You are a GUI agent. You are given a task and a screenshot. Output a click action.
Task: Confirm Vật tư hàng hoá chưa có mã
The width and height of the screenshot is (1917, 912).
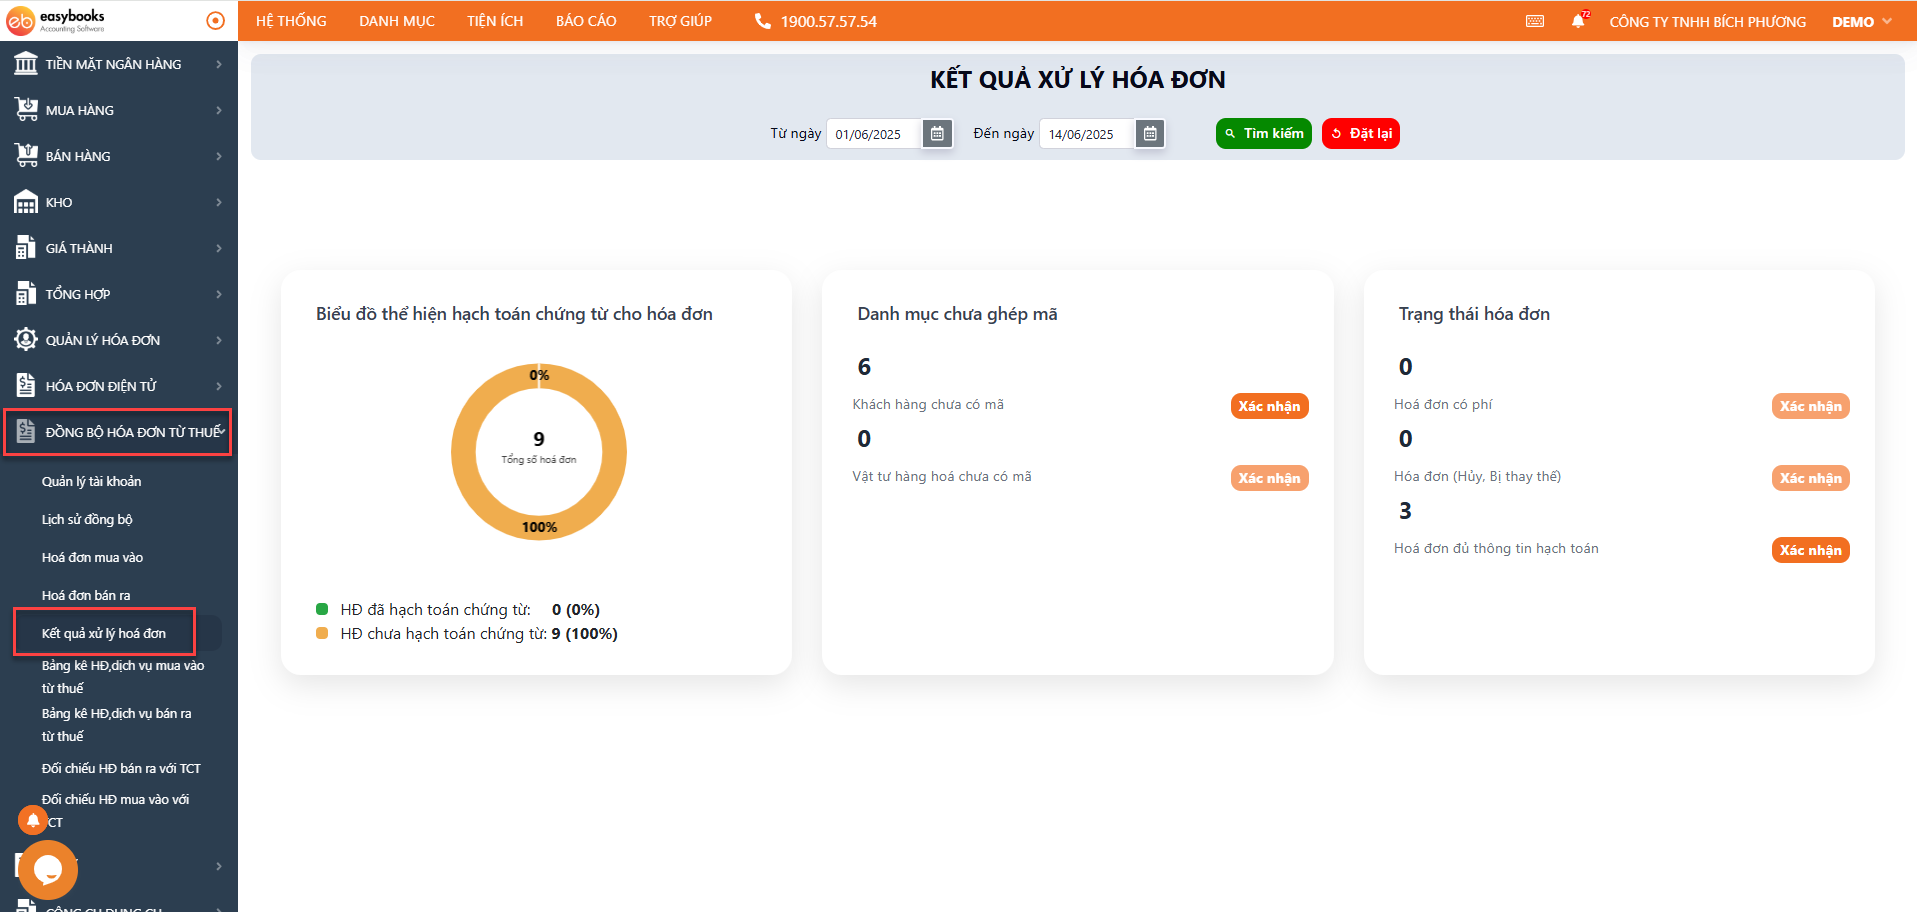click(1269, 478)
